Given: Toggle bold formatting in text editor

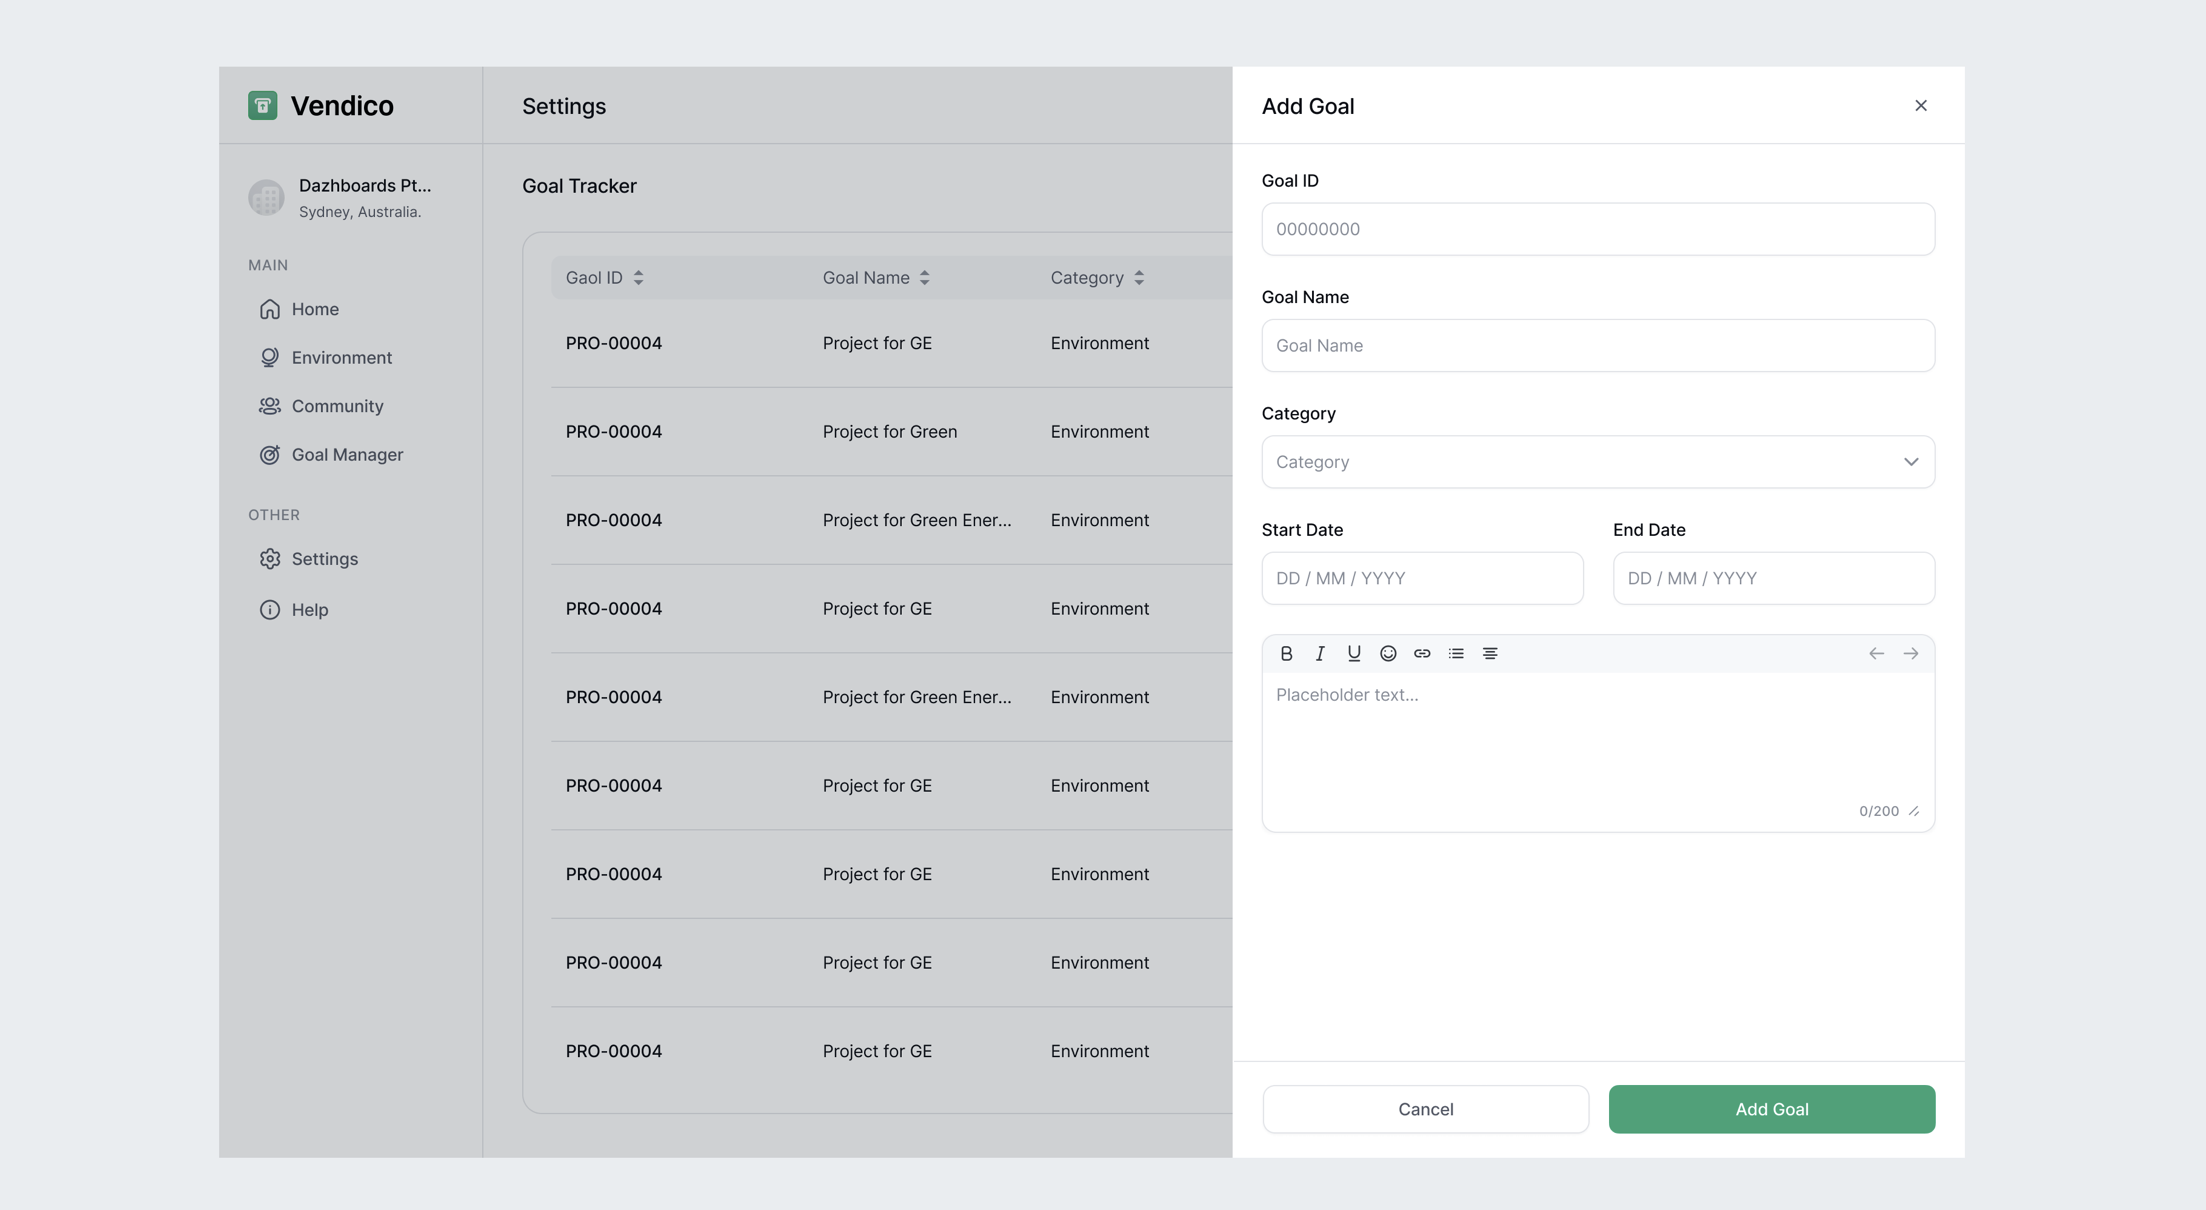Looking at the screenshot, I should click(1286, 653).
